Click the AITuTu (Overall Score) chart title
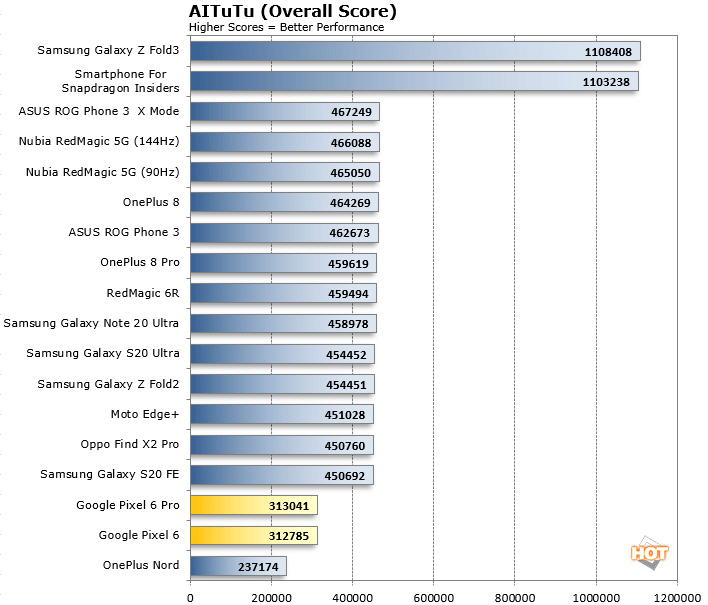Screen dimensions: 708x605 pyautogui.click(x=293, y=11)
